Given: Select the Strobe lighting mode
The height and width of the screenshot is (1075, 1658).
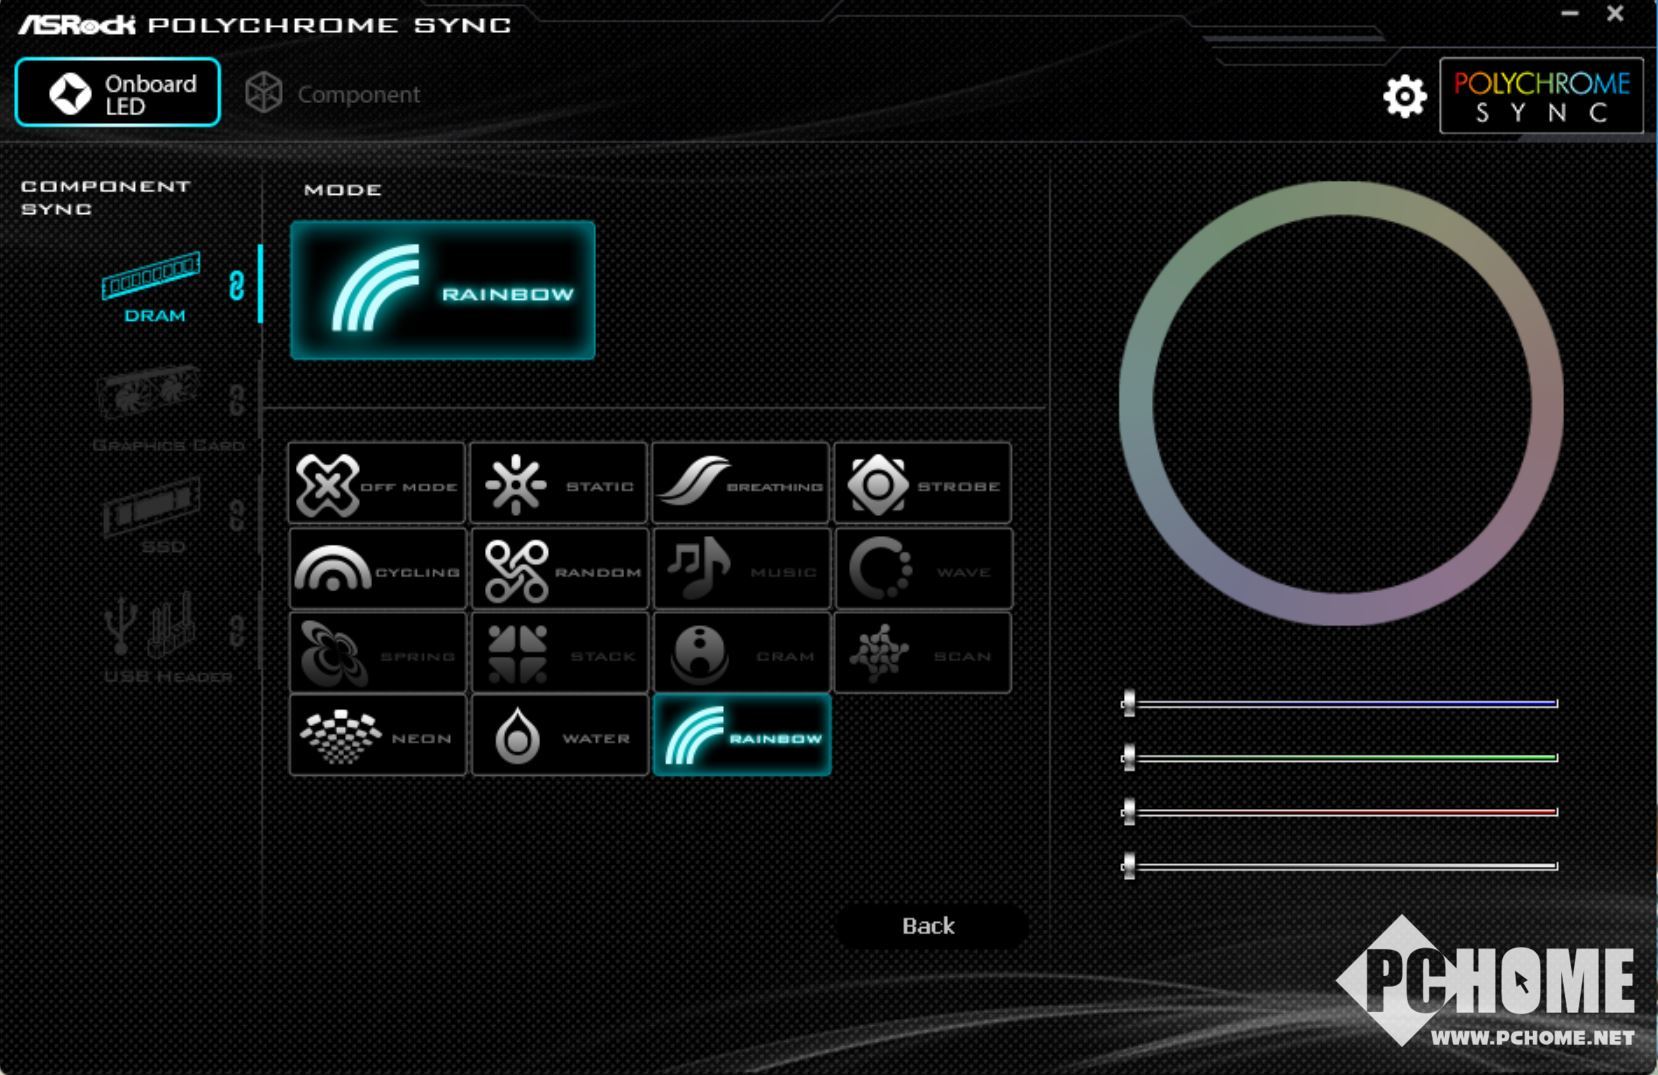Looking at the screenshot, I should pyautogui.click(x=922, y=484).
